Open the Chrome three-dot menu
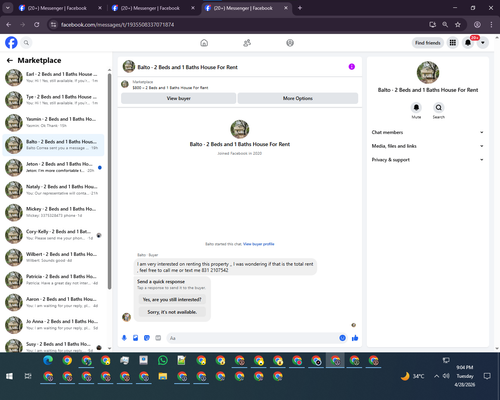500x400 pixels. pos(491,25)
